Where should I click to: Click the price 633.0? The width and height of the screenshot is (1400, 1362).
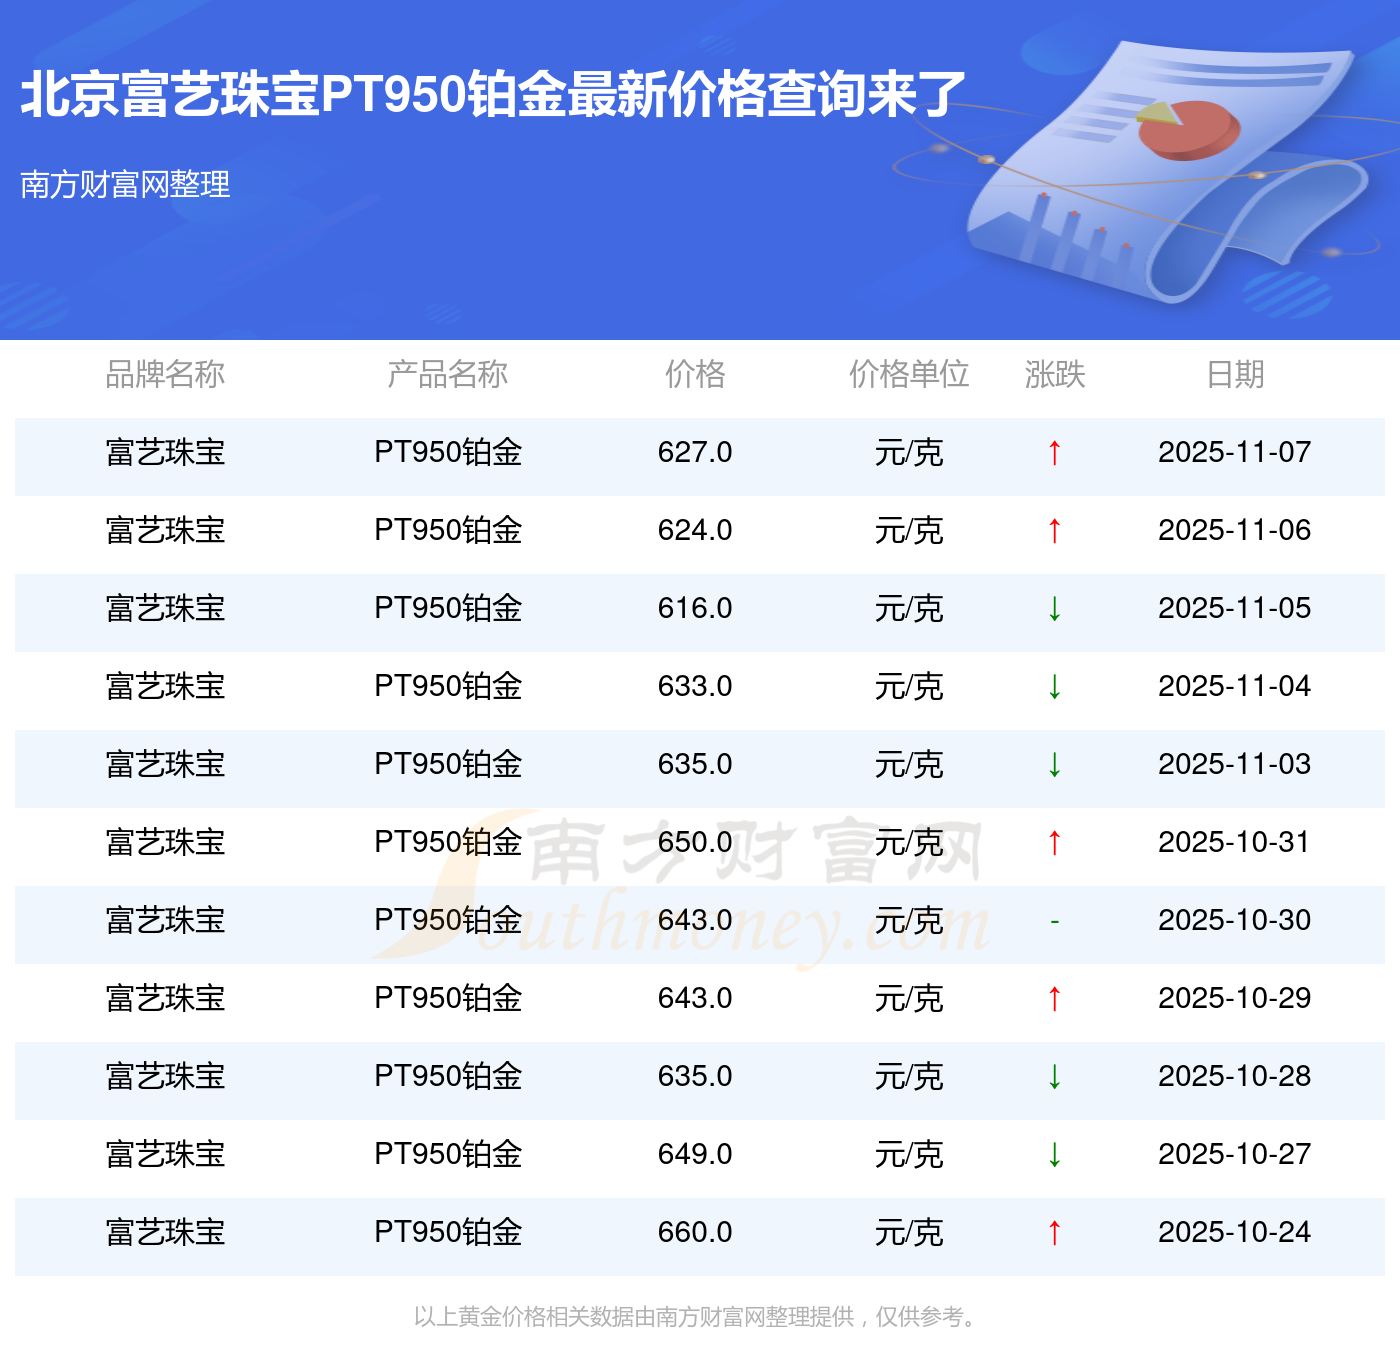click(695, 687)
